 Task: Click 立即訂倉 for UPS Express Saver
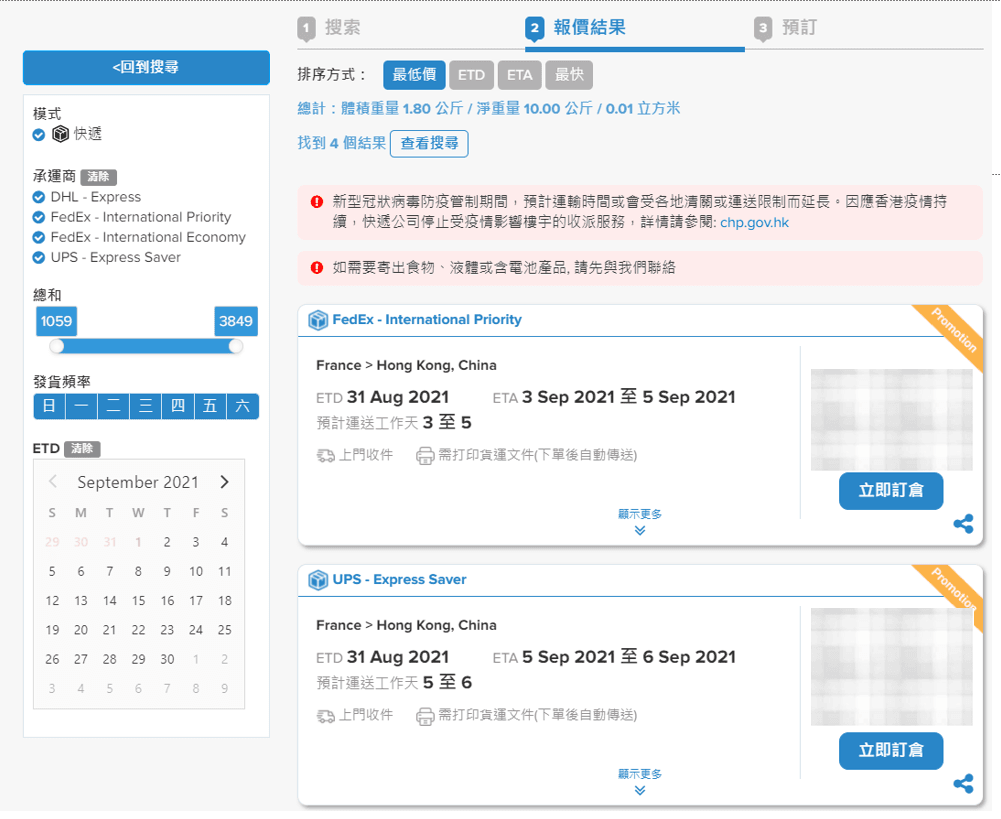click(x=891, y=751)
